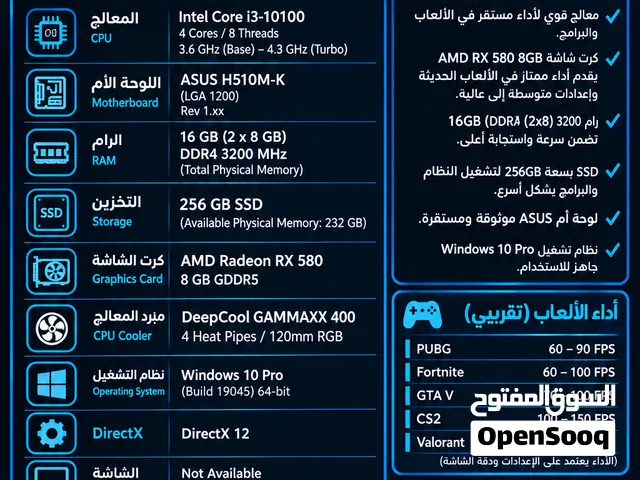
Task: Click the text DirectX 12
Action: tap(215, 433)
